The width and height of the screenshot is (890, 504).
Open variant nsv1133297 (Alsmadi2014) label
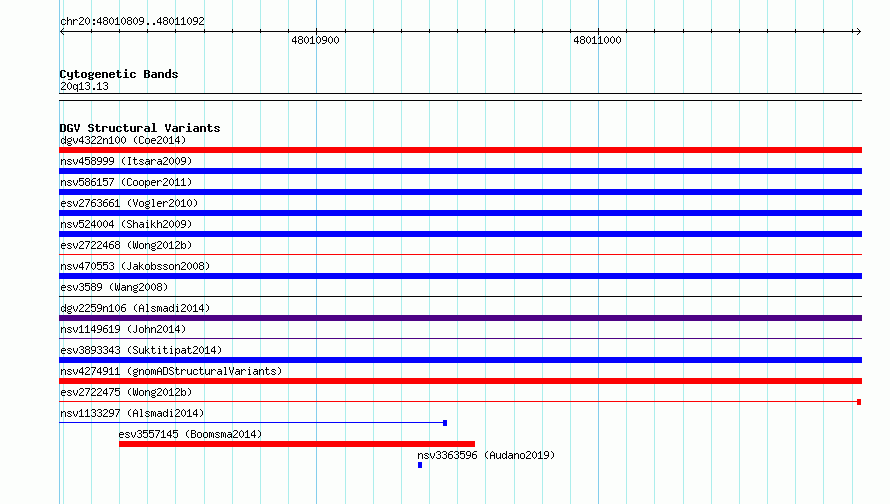(x=132, y=413)
